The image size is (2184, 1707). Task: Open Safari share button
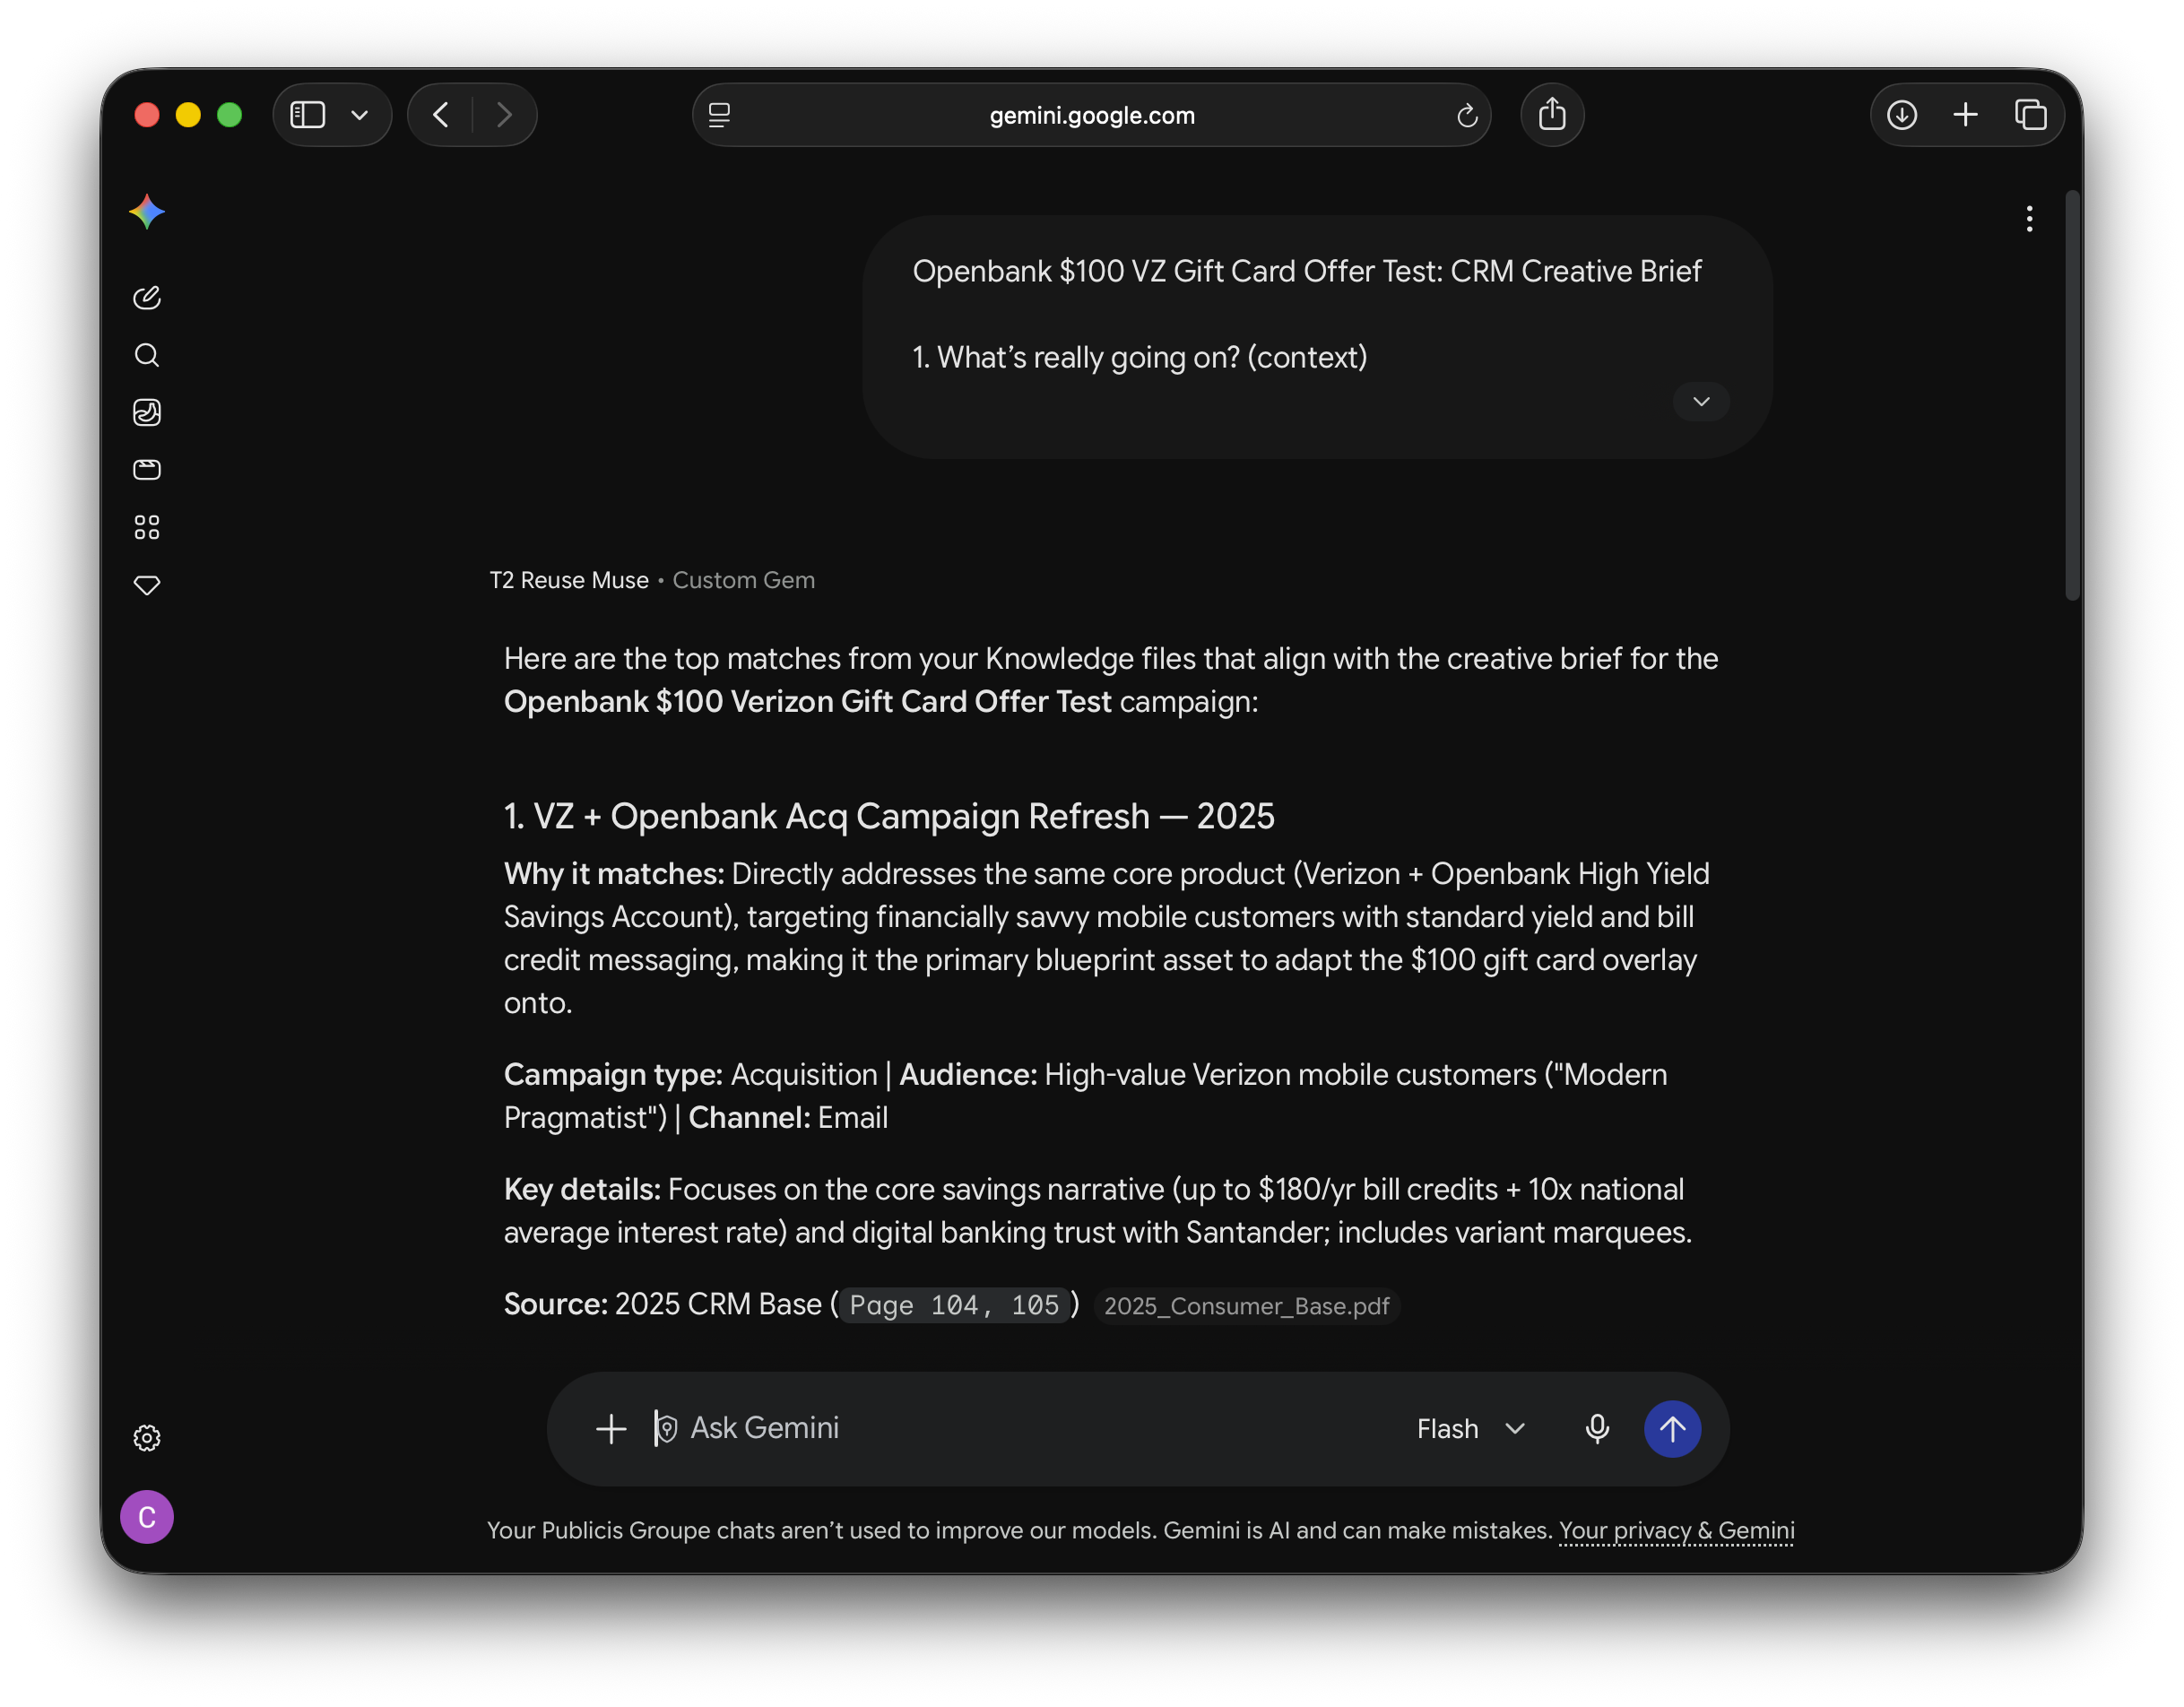click(1552, 114)
